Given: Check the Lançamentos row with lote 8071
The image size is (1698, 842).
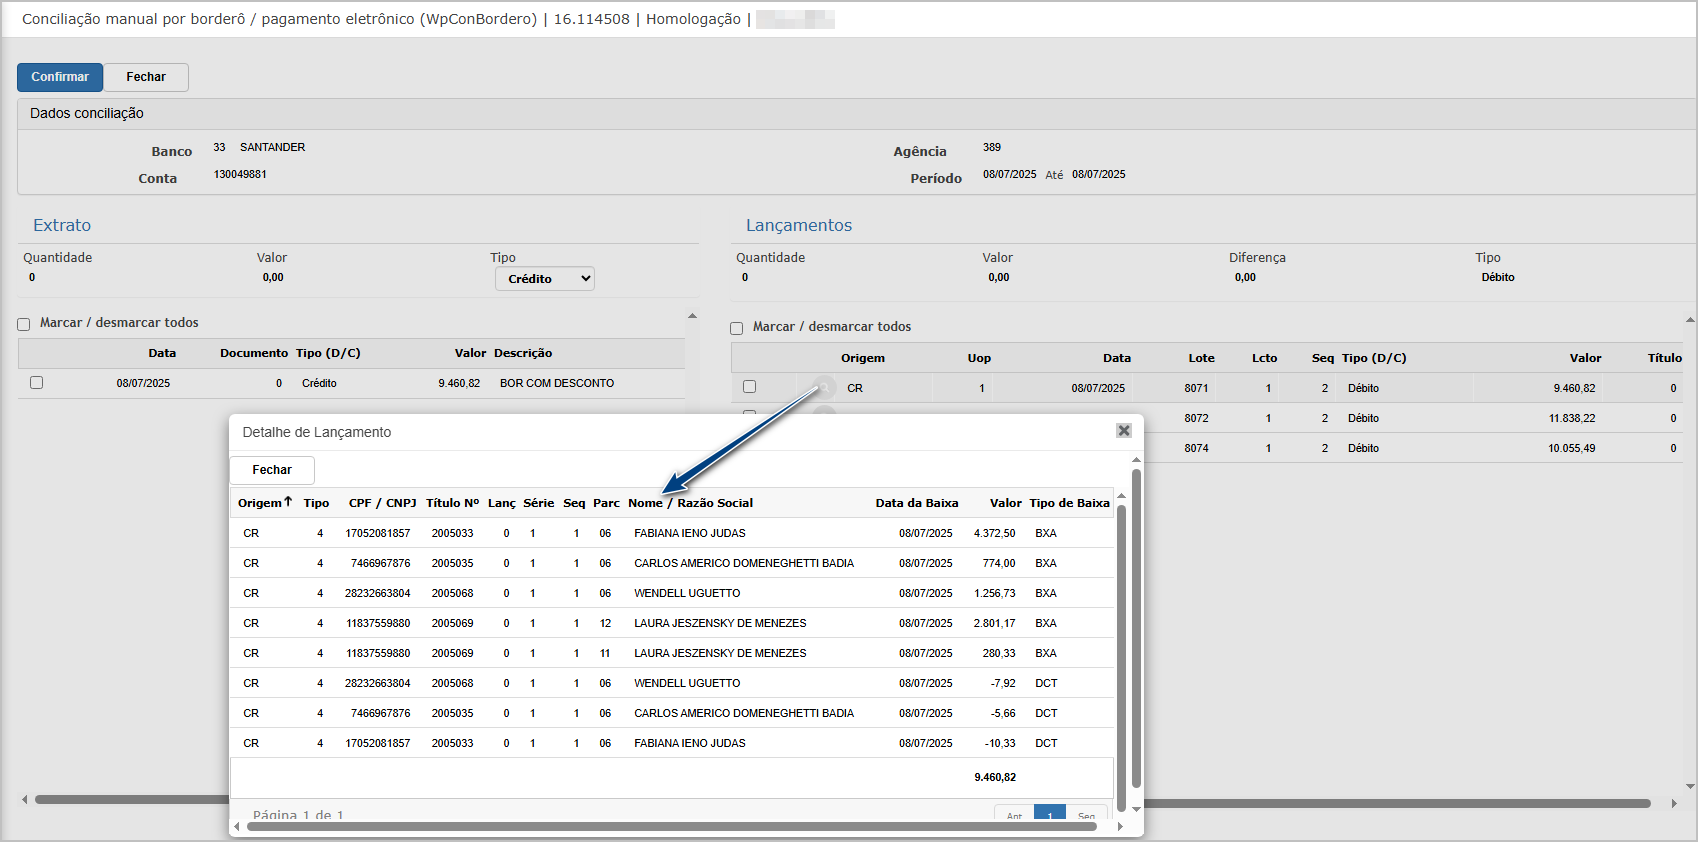Looking at the screenshot, I should (749, 386).
